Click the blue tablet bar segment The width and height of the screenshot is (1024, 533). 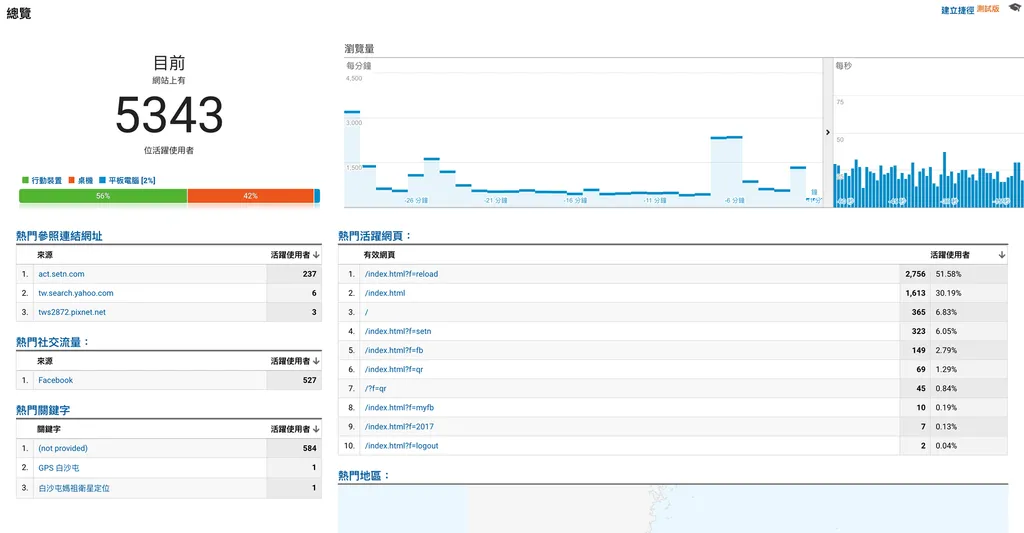pos(317,196)
